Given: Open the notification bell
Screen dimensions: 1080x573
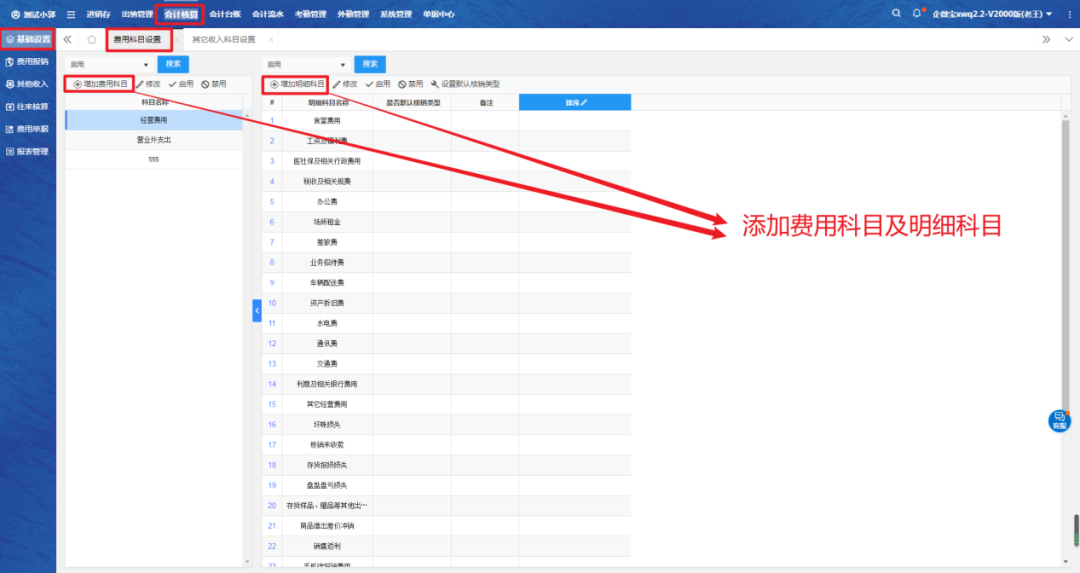Looking at the screenshot, I should tap(916, 14).
